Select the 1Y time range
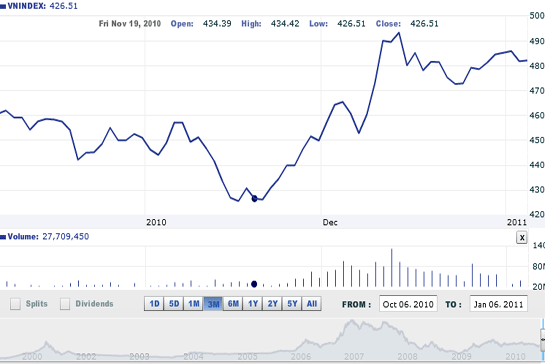550x364 pixels. [253, 304]
